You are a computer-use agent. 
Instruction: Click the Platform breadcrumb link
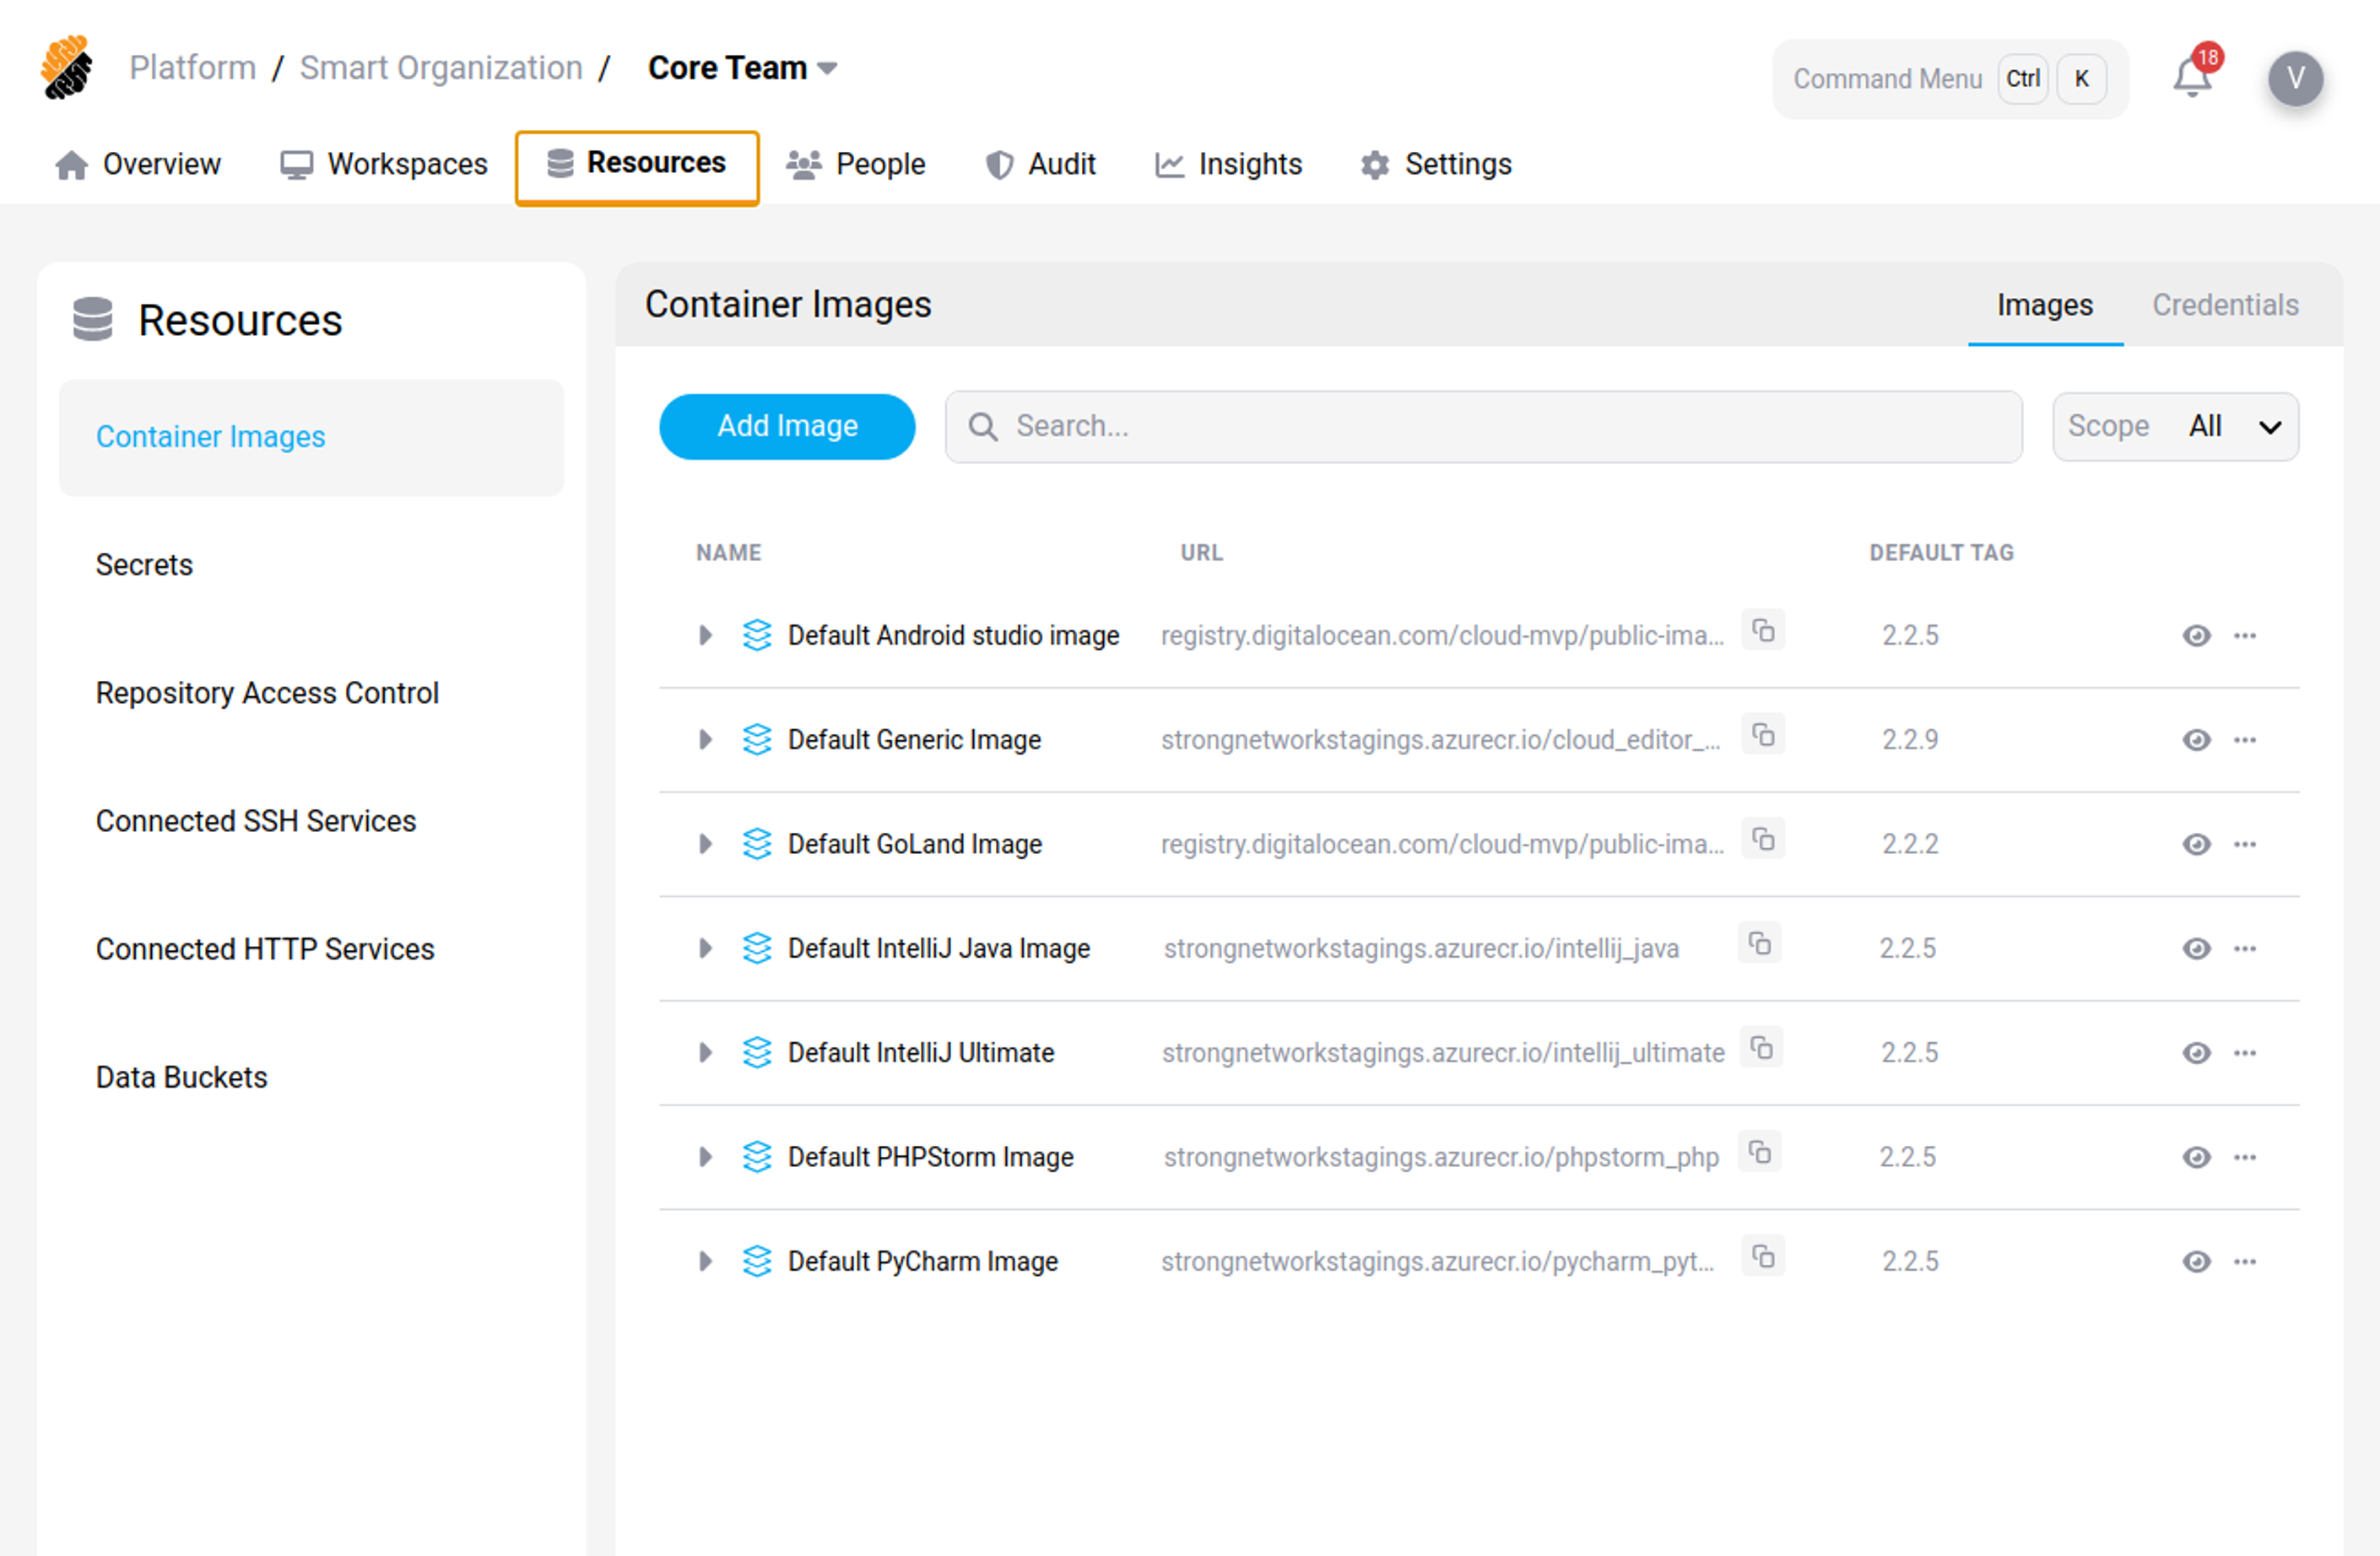pos(193,68)
